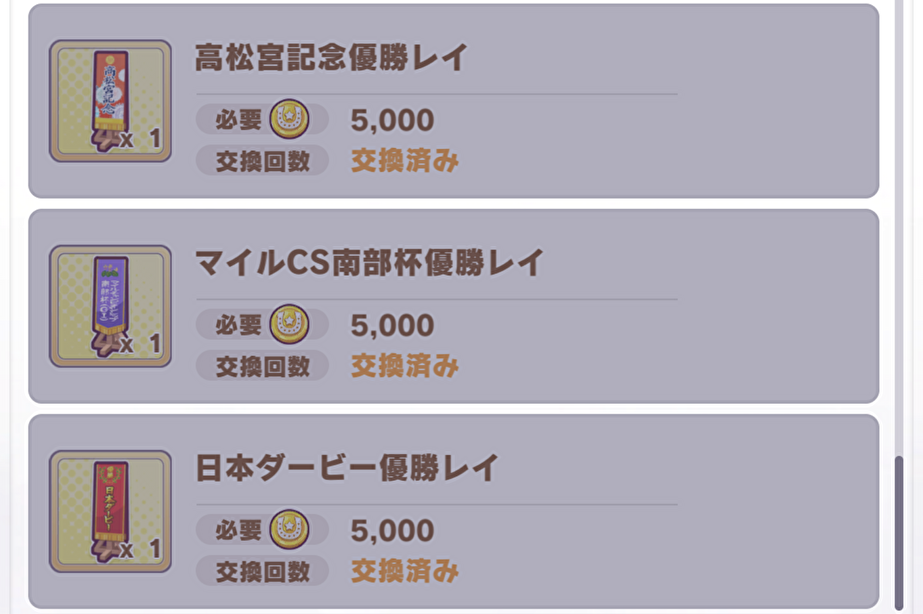Image resolution: width=923 pixels, height=614 pixels.
Task: Click 交換済み status for マイルCS南部杯優勝レイ
Action: [404, 366]
